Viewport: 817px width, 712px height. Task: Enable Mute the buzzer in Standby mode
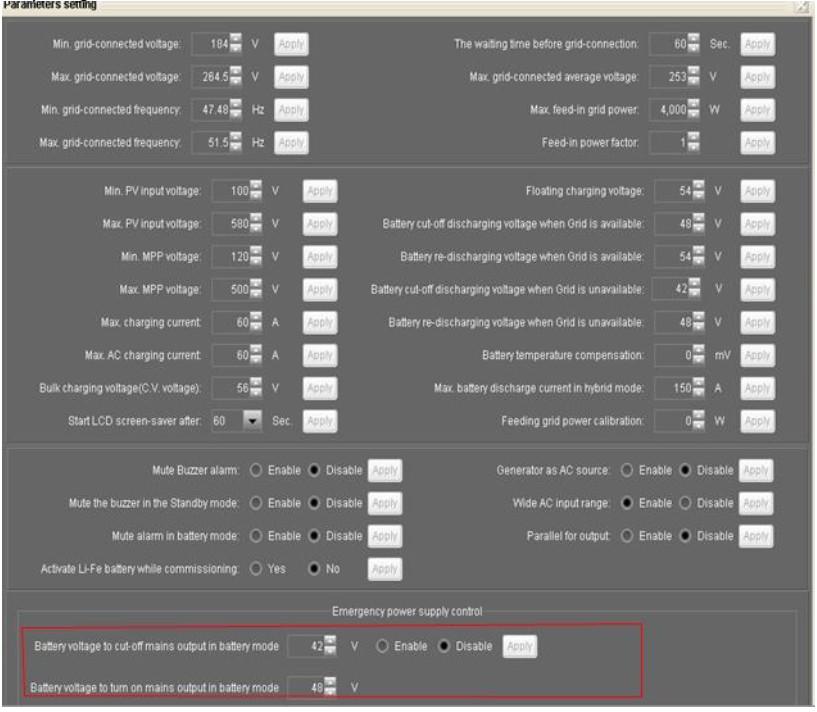(256, 503)
